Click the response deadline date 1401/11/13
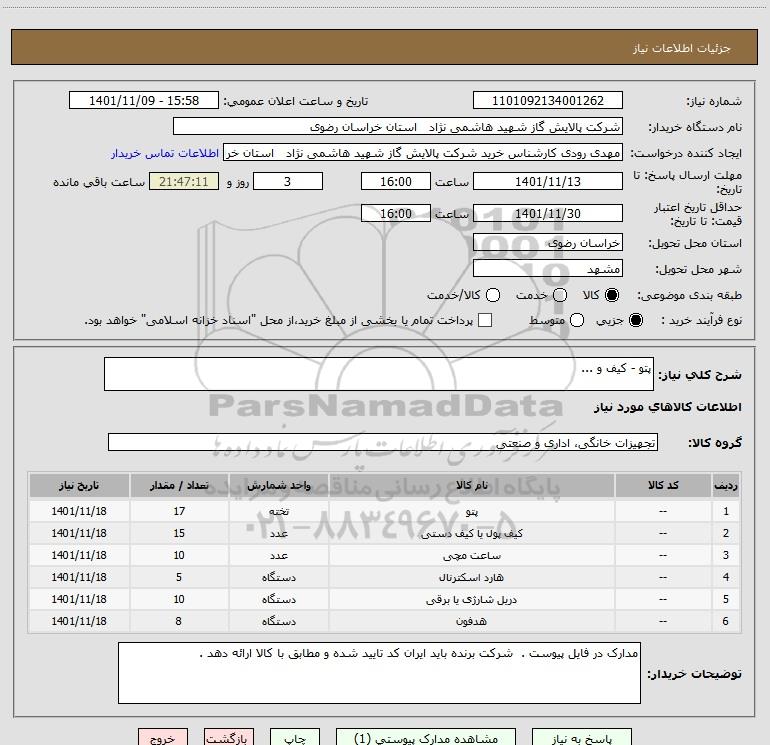This screenshot has height=745, width=770. tap(548, 181)
